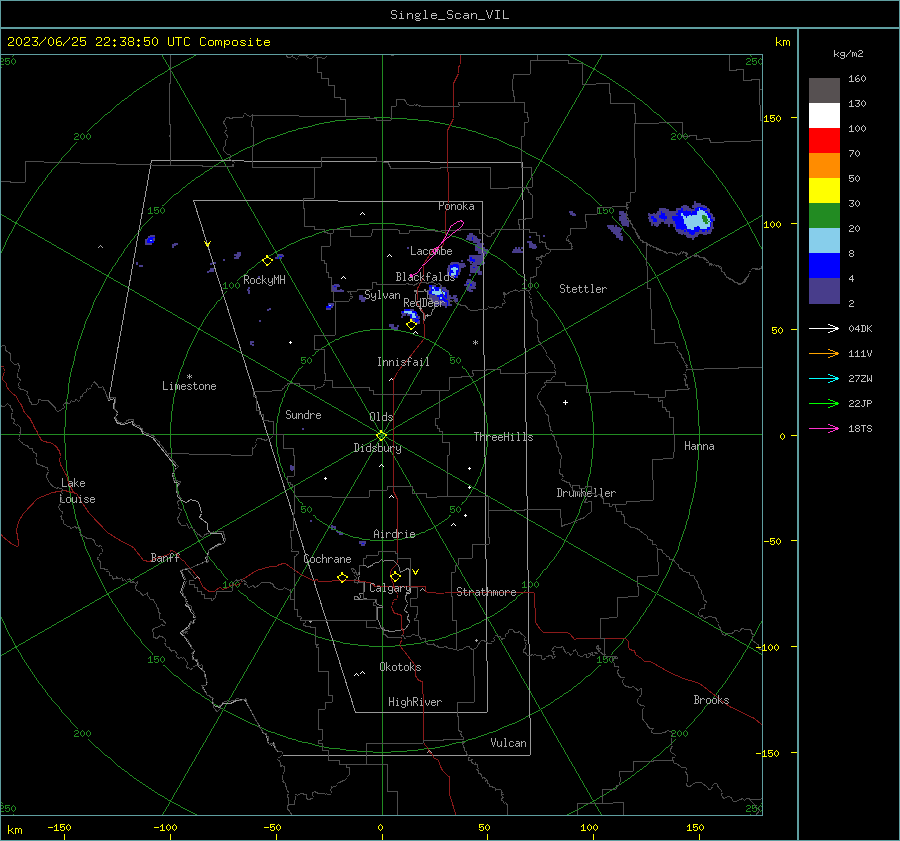Select the yellow 30-50 legend swatch
The width and height of the screenshot is (900, 841).
click(x=824, y=191)
